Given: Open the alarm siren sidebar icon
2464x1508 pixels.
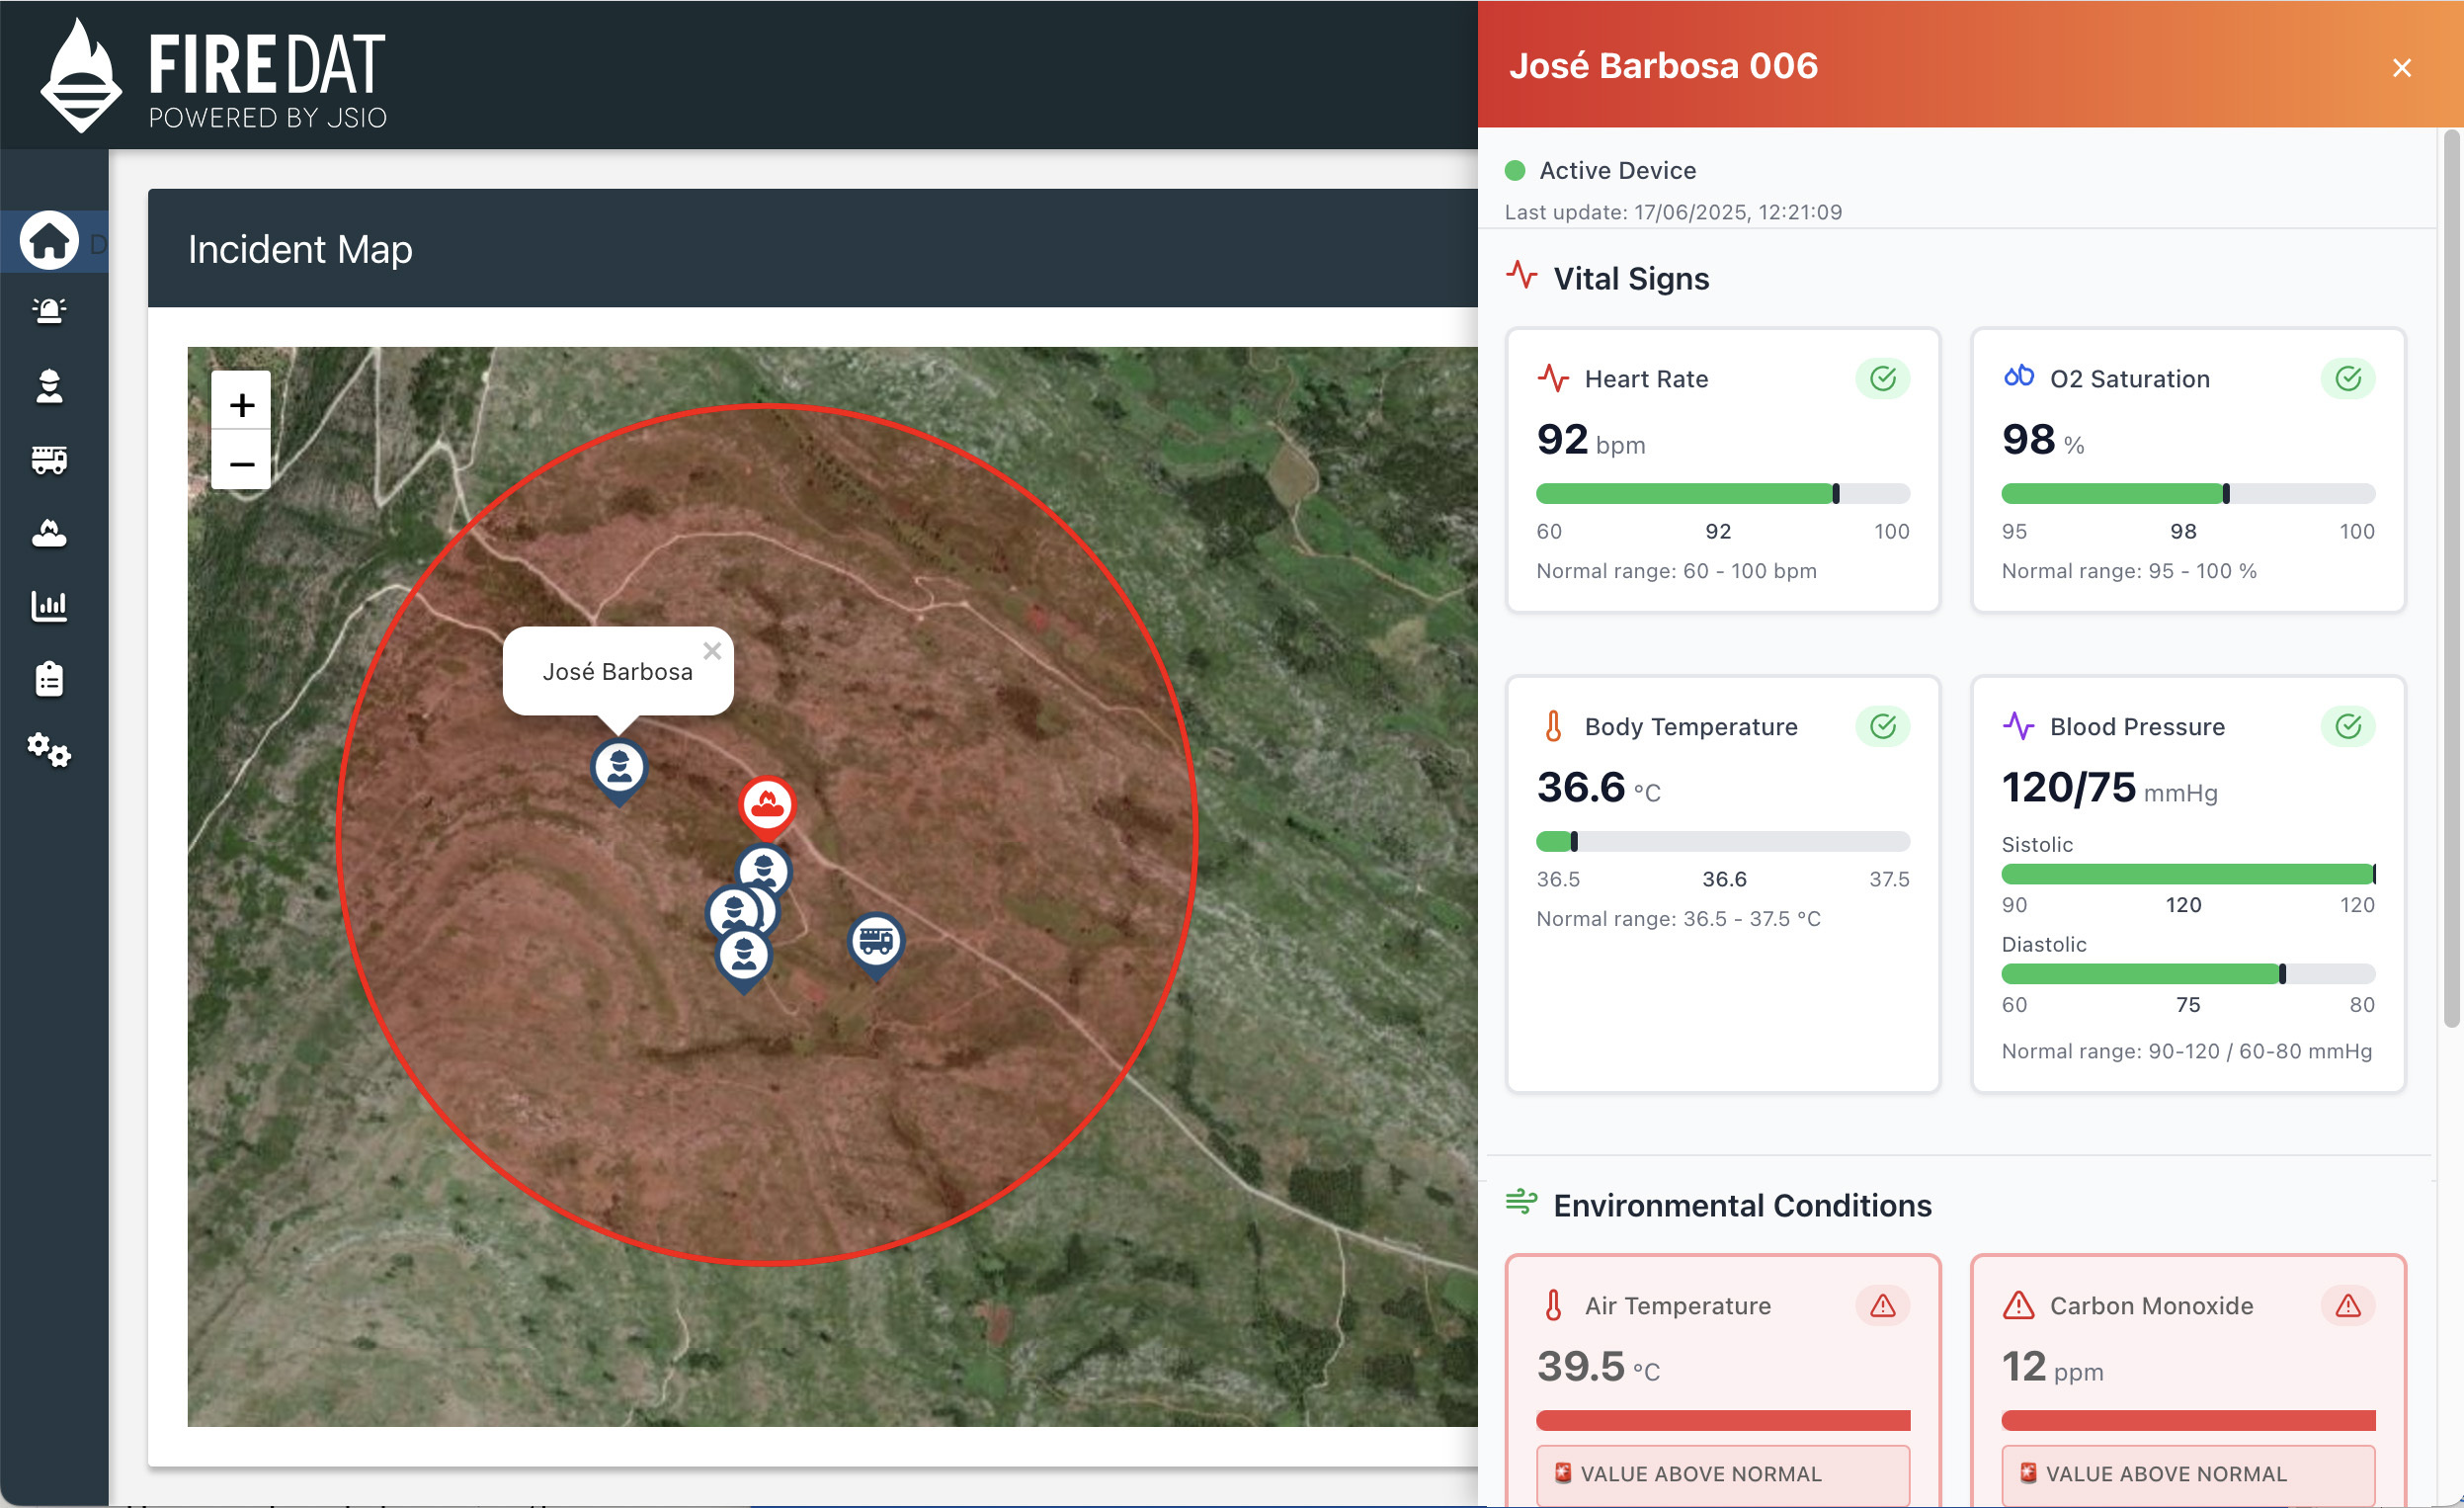Looking at the screenshot, I should (49, 311).
